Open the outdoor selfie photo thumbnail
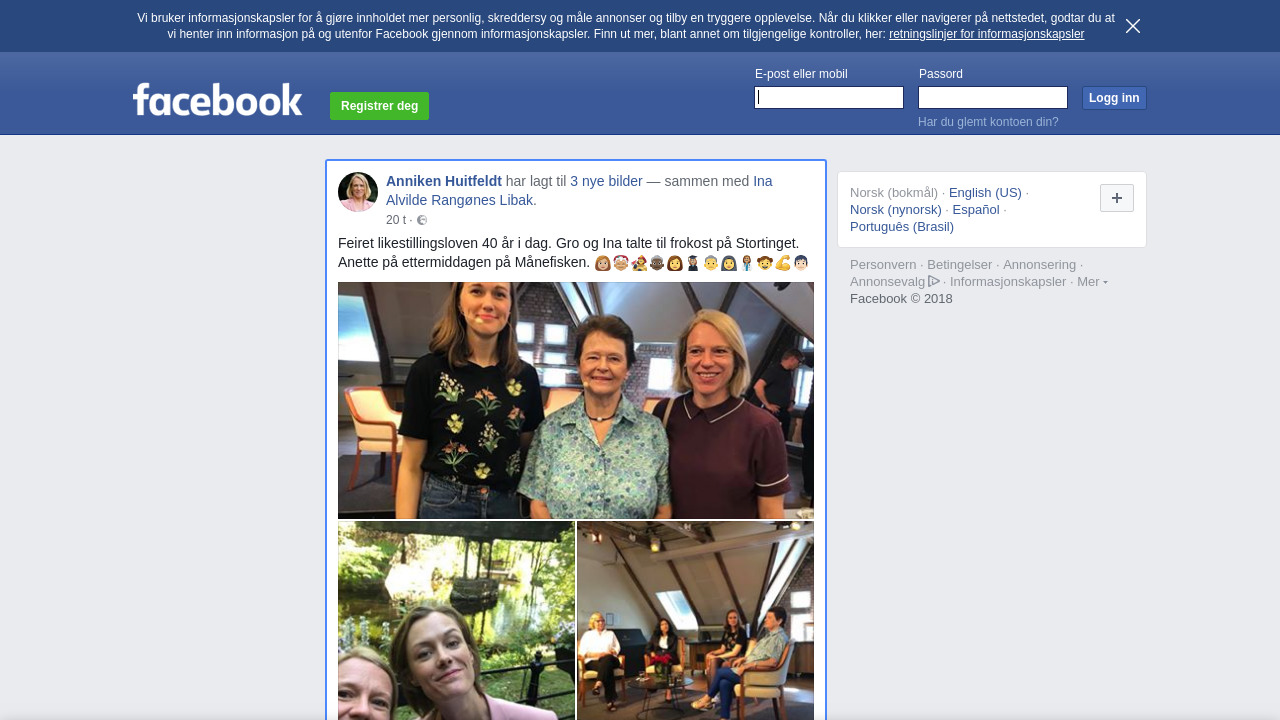 pos(456,620)
